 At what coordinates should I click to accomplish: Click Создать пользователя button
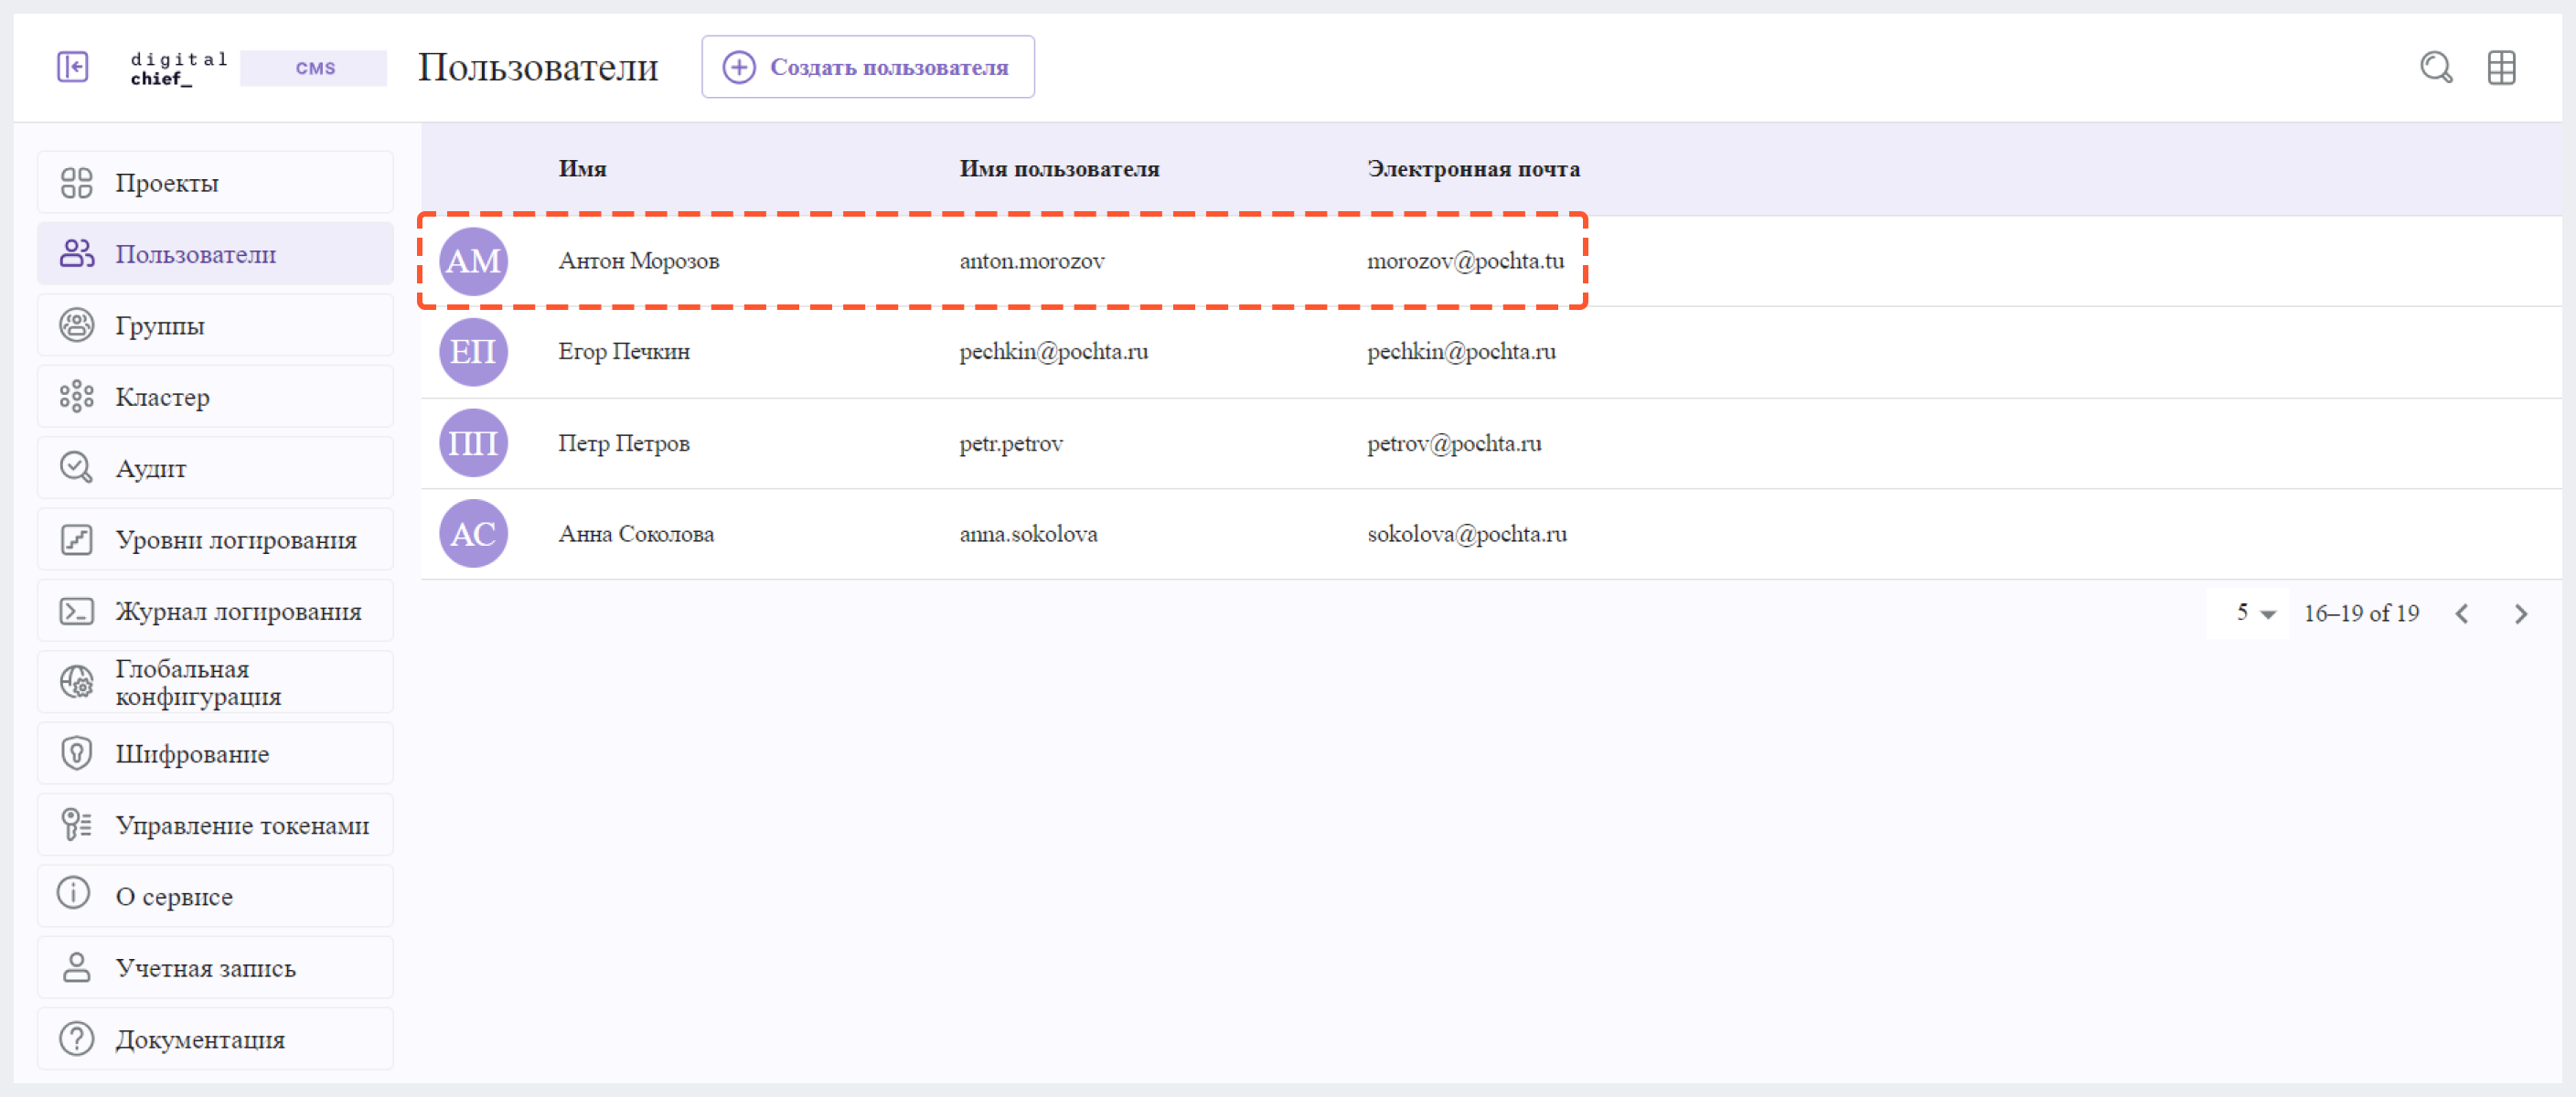click(867, 67)
